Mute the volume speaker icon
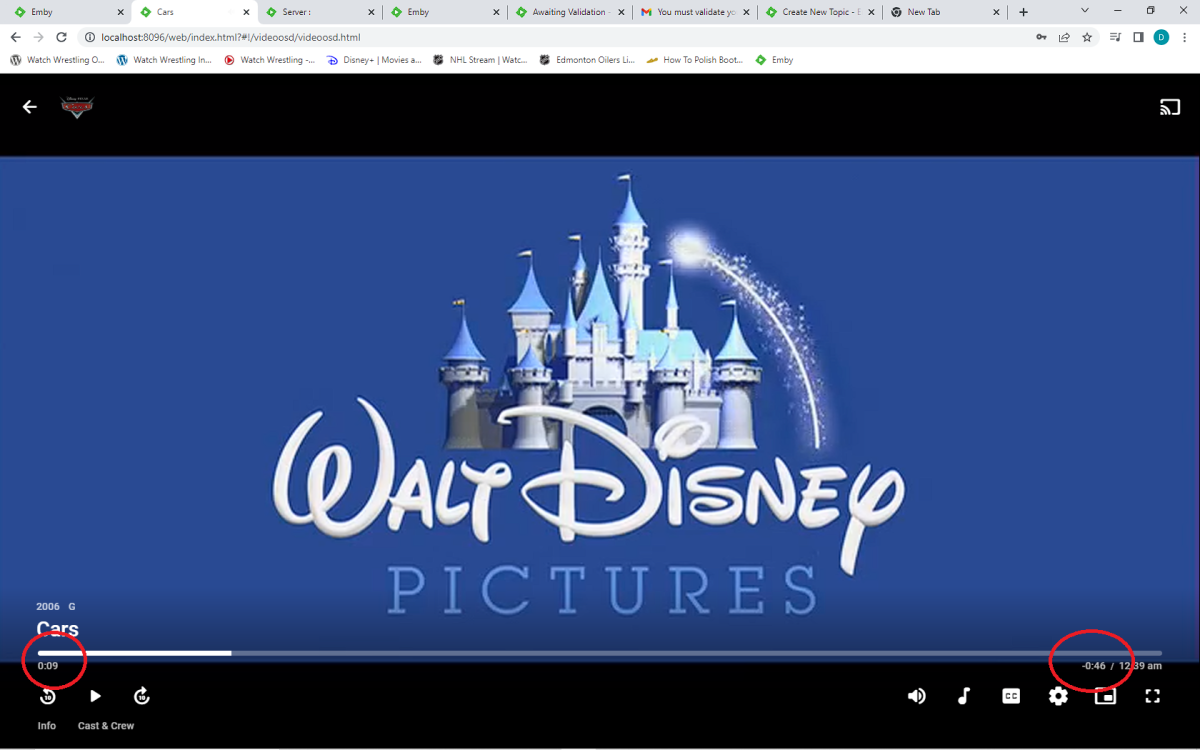 (916, 696)
